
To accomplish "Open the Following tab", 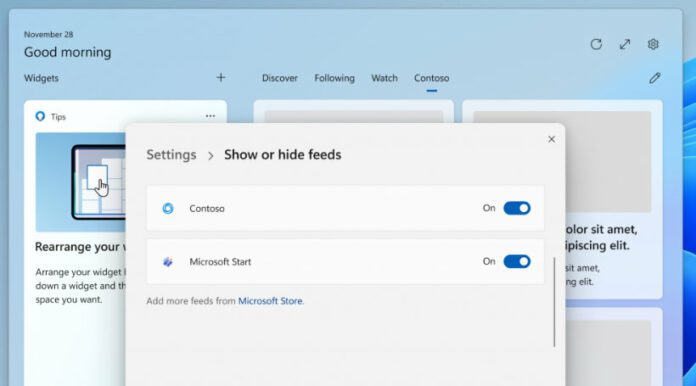I will 335,78.
